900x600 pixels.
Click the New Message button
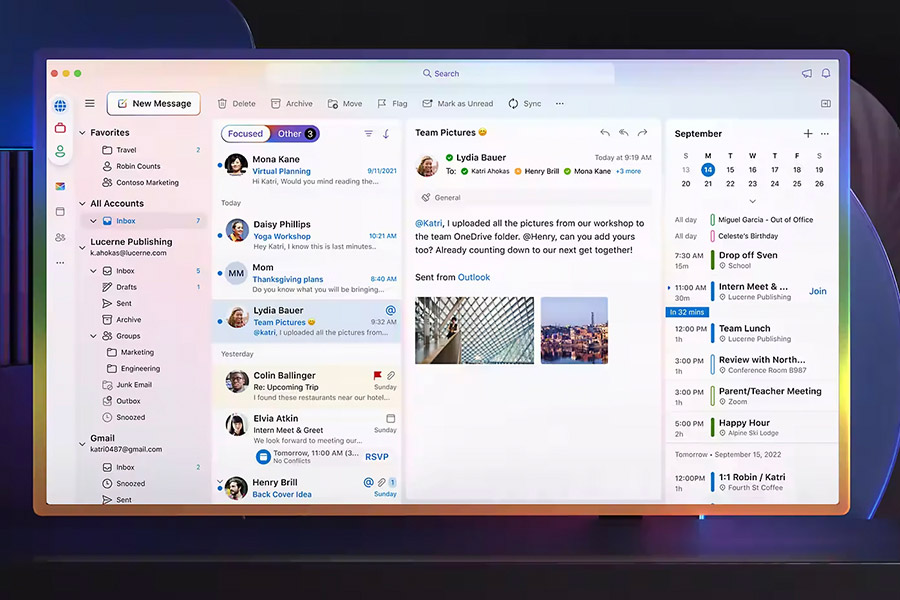(x=154, y=104)
